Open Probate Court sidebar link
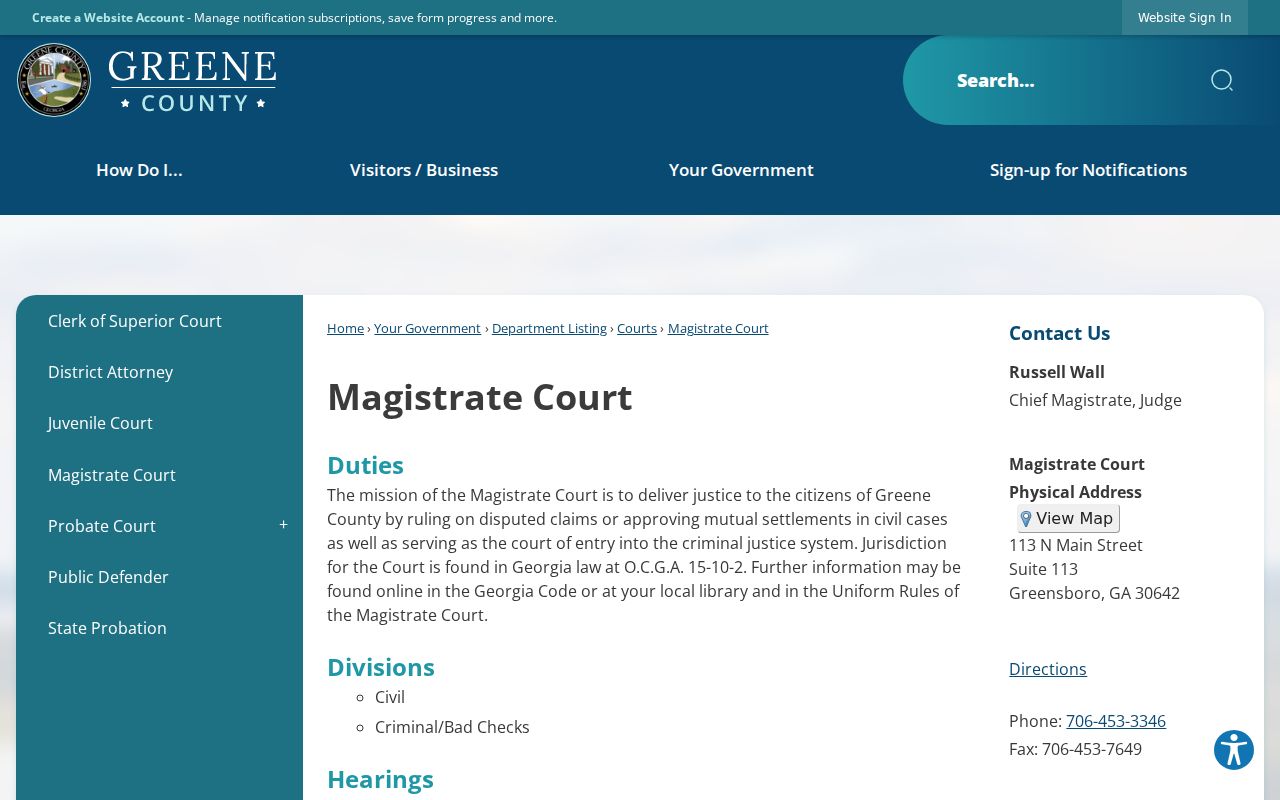This screenshot has height=800, width=1280. (102, 526)
